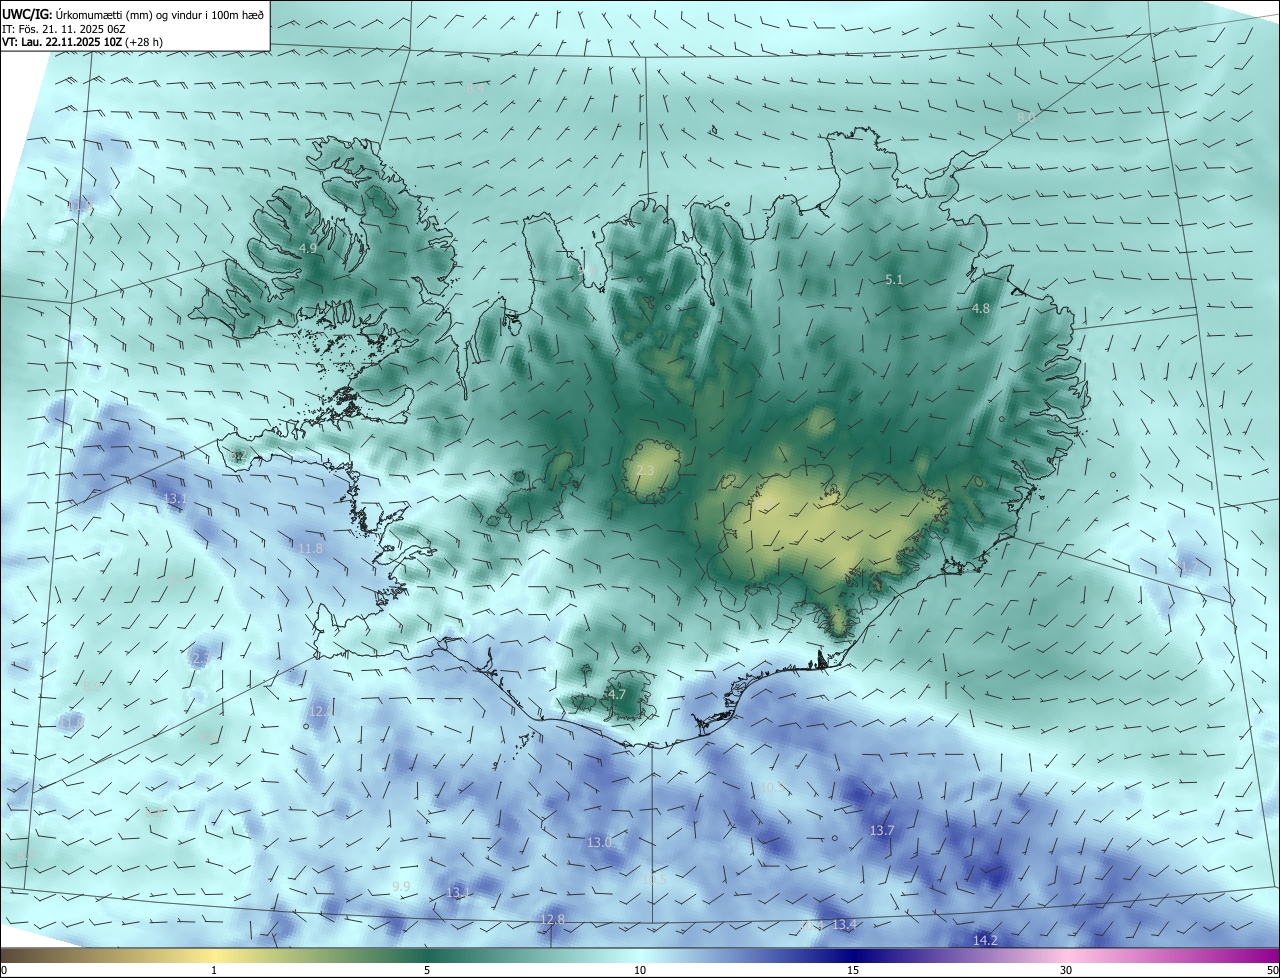Click the 12.8 value at the bottom edge
The width and height of the screenshot is (1280, 978).
point(552,919)
